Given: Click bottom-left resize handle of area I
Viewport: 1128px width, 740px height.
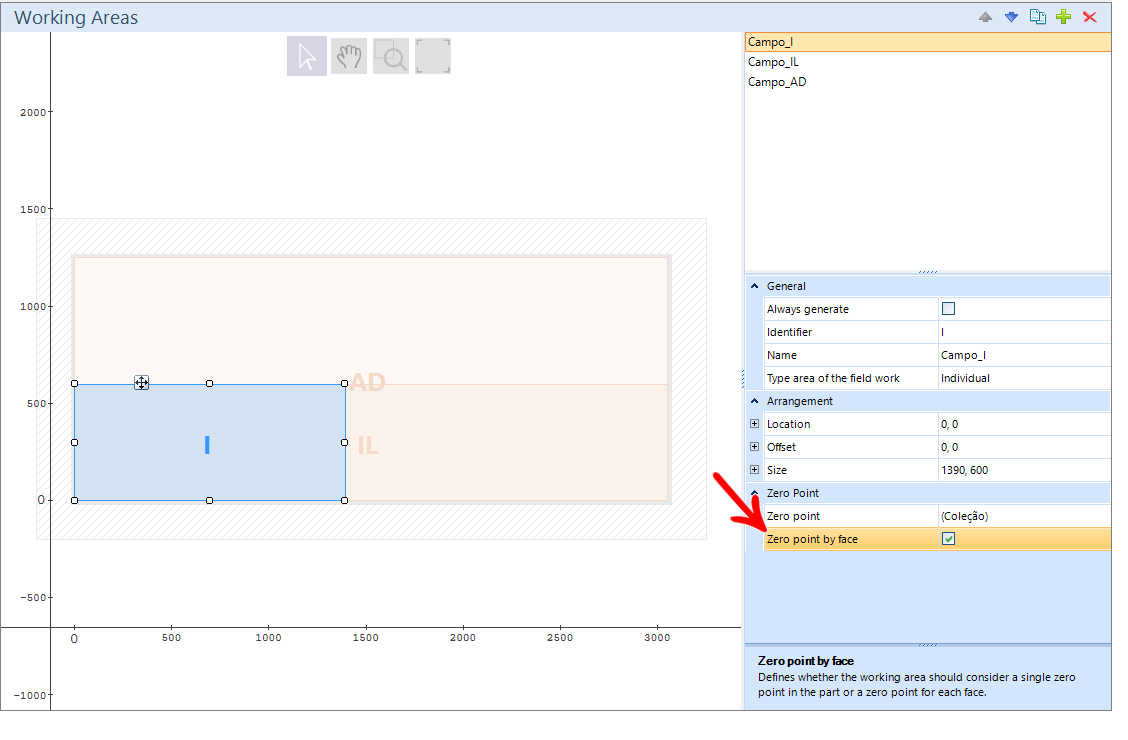Looking at the screenshot, I should [75, 501].
